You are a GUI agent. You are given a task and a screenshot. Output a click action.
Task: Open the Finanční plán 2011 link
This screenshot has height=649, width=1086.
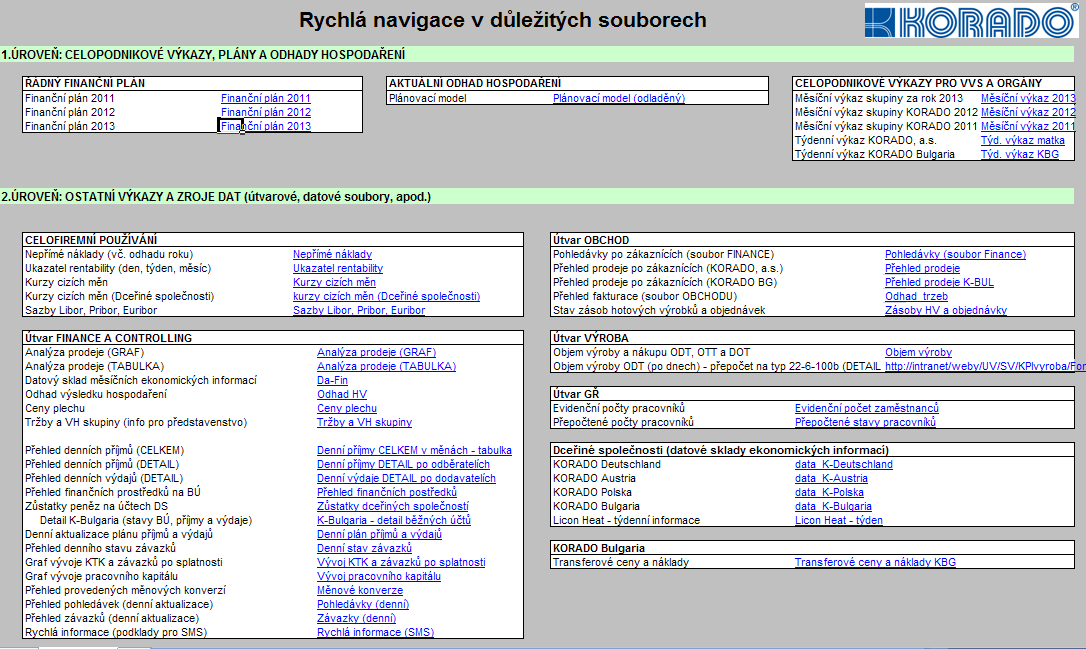(265, 98)
